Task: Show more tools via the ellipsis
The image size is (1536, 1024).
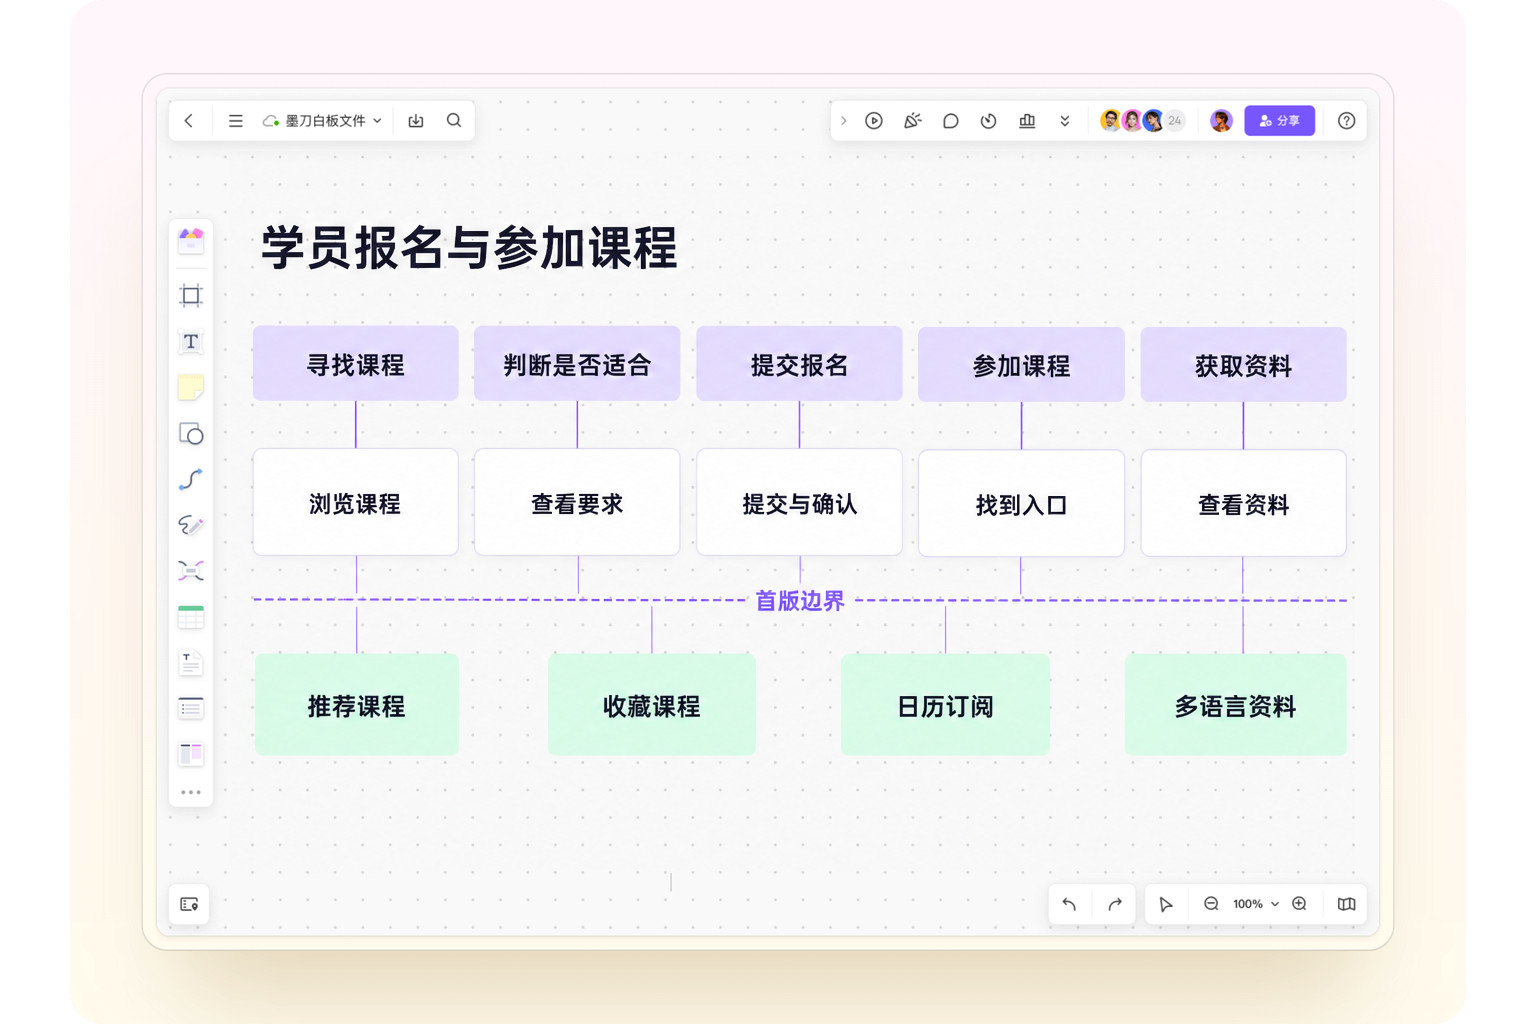Action: (191, 792)
